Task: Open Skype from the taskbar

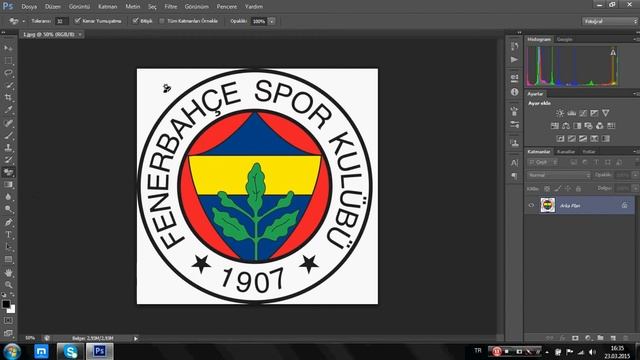Action: click(x=70, y=351)
